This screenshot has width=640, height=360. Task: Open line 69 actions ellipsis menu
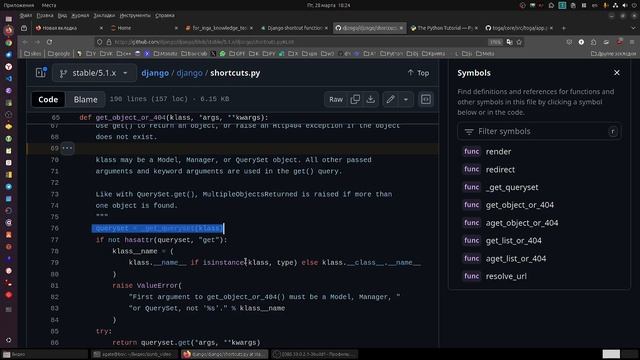[67, 148]
